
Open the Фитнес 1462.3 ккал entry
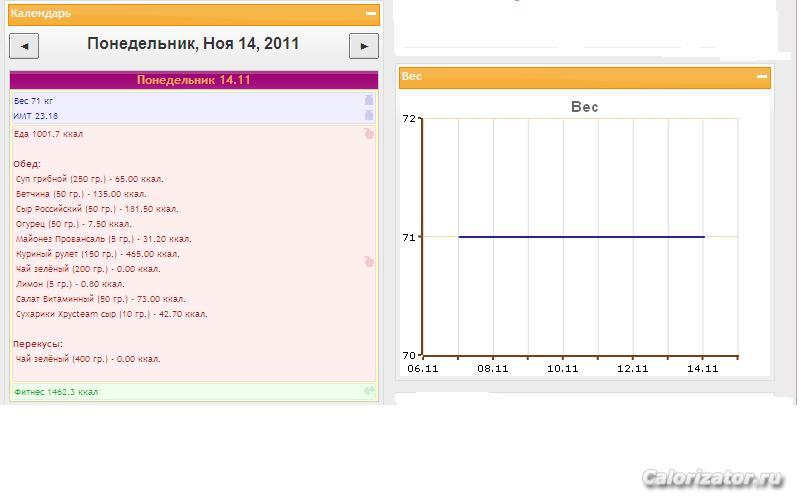click(x=56, y=392)
